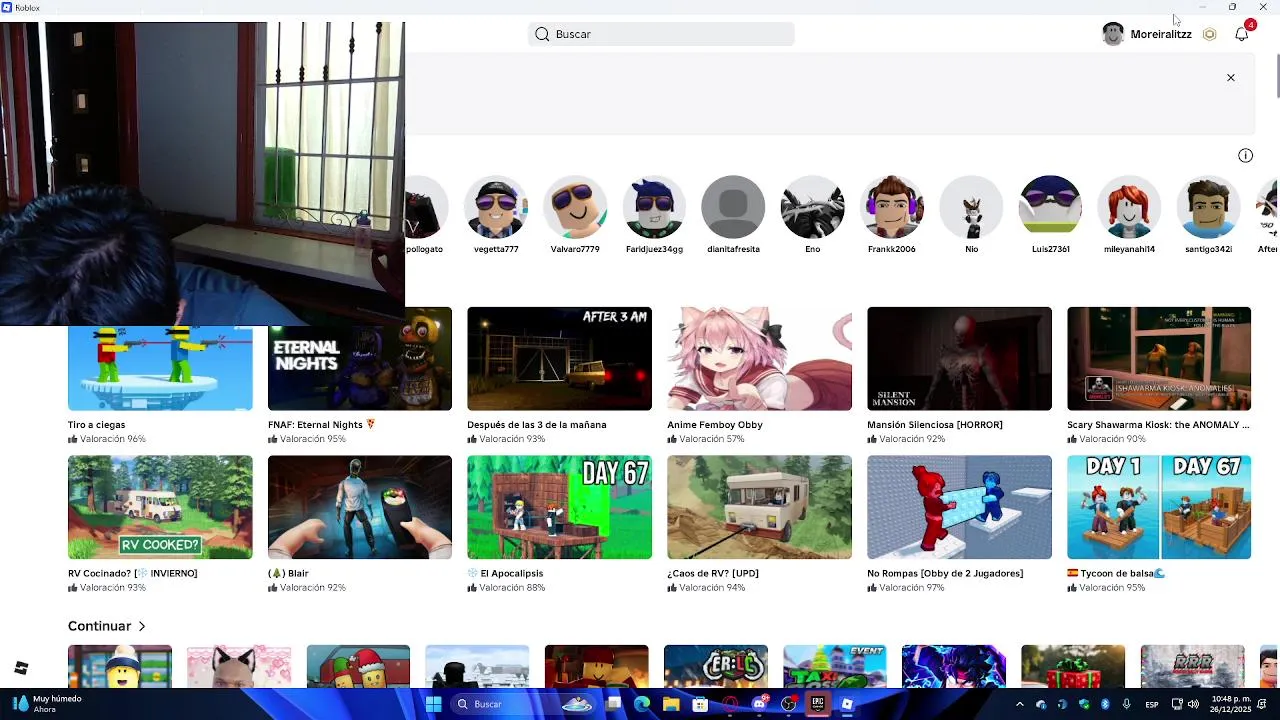Open friend dianitafresita's avatar

733,207
